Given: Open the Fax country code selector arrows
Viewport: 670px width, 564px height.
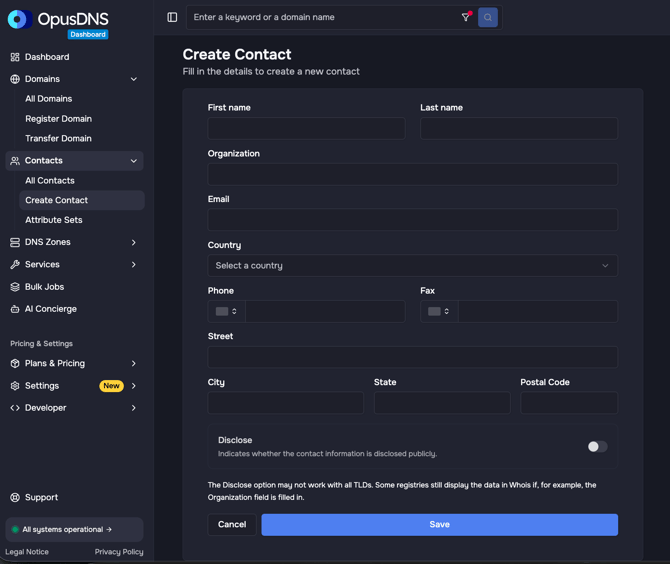Looking at the screenshot, I should click(x=447, y=311).
